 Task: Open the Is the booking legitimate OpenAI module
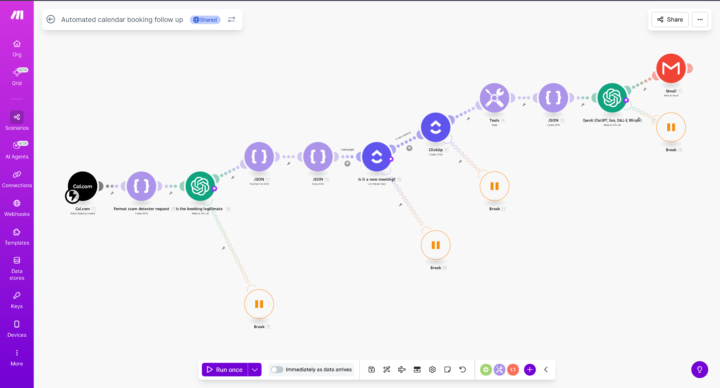(200, 186)
